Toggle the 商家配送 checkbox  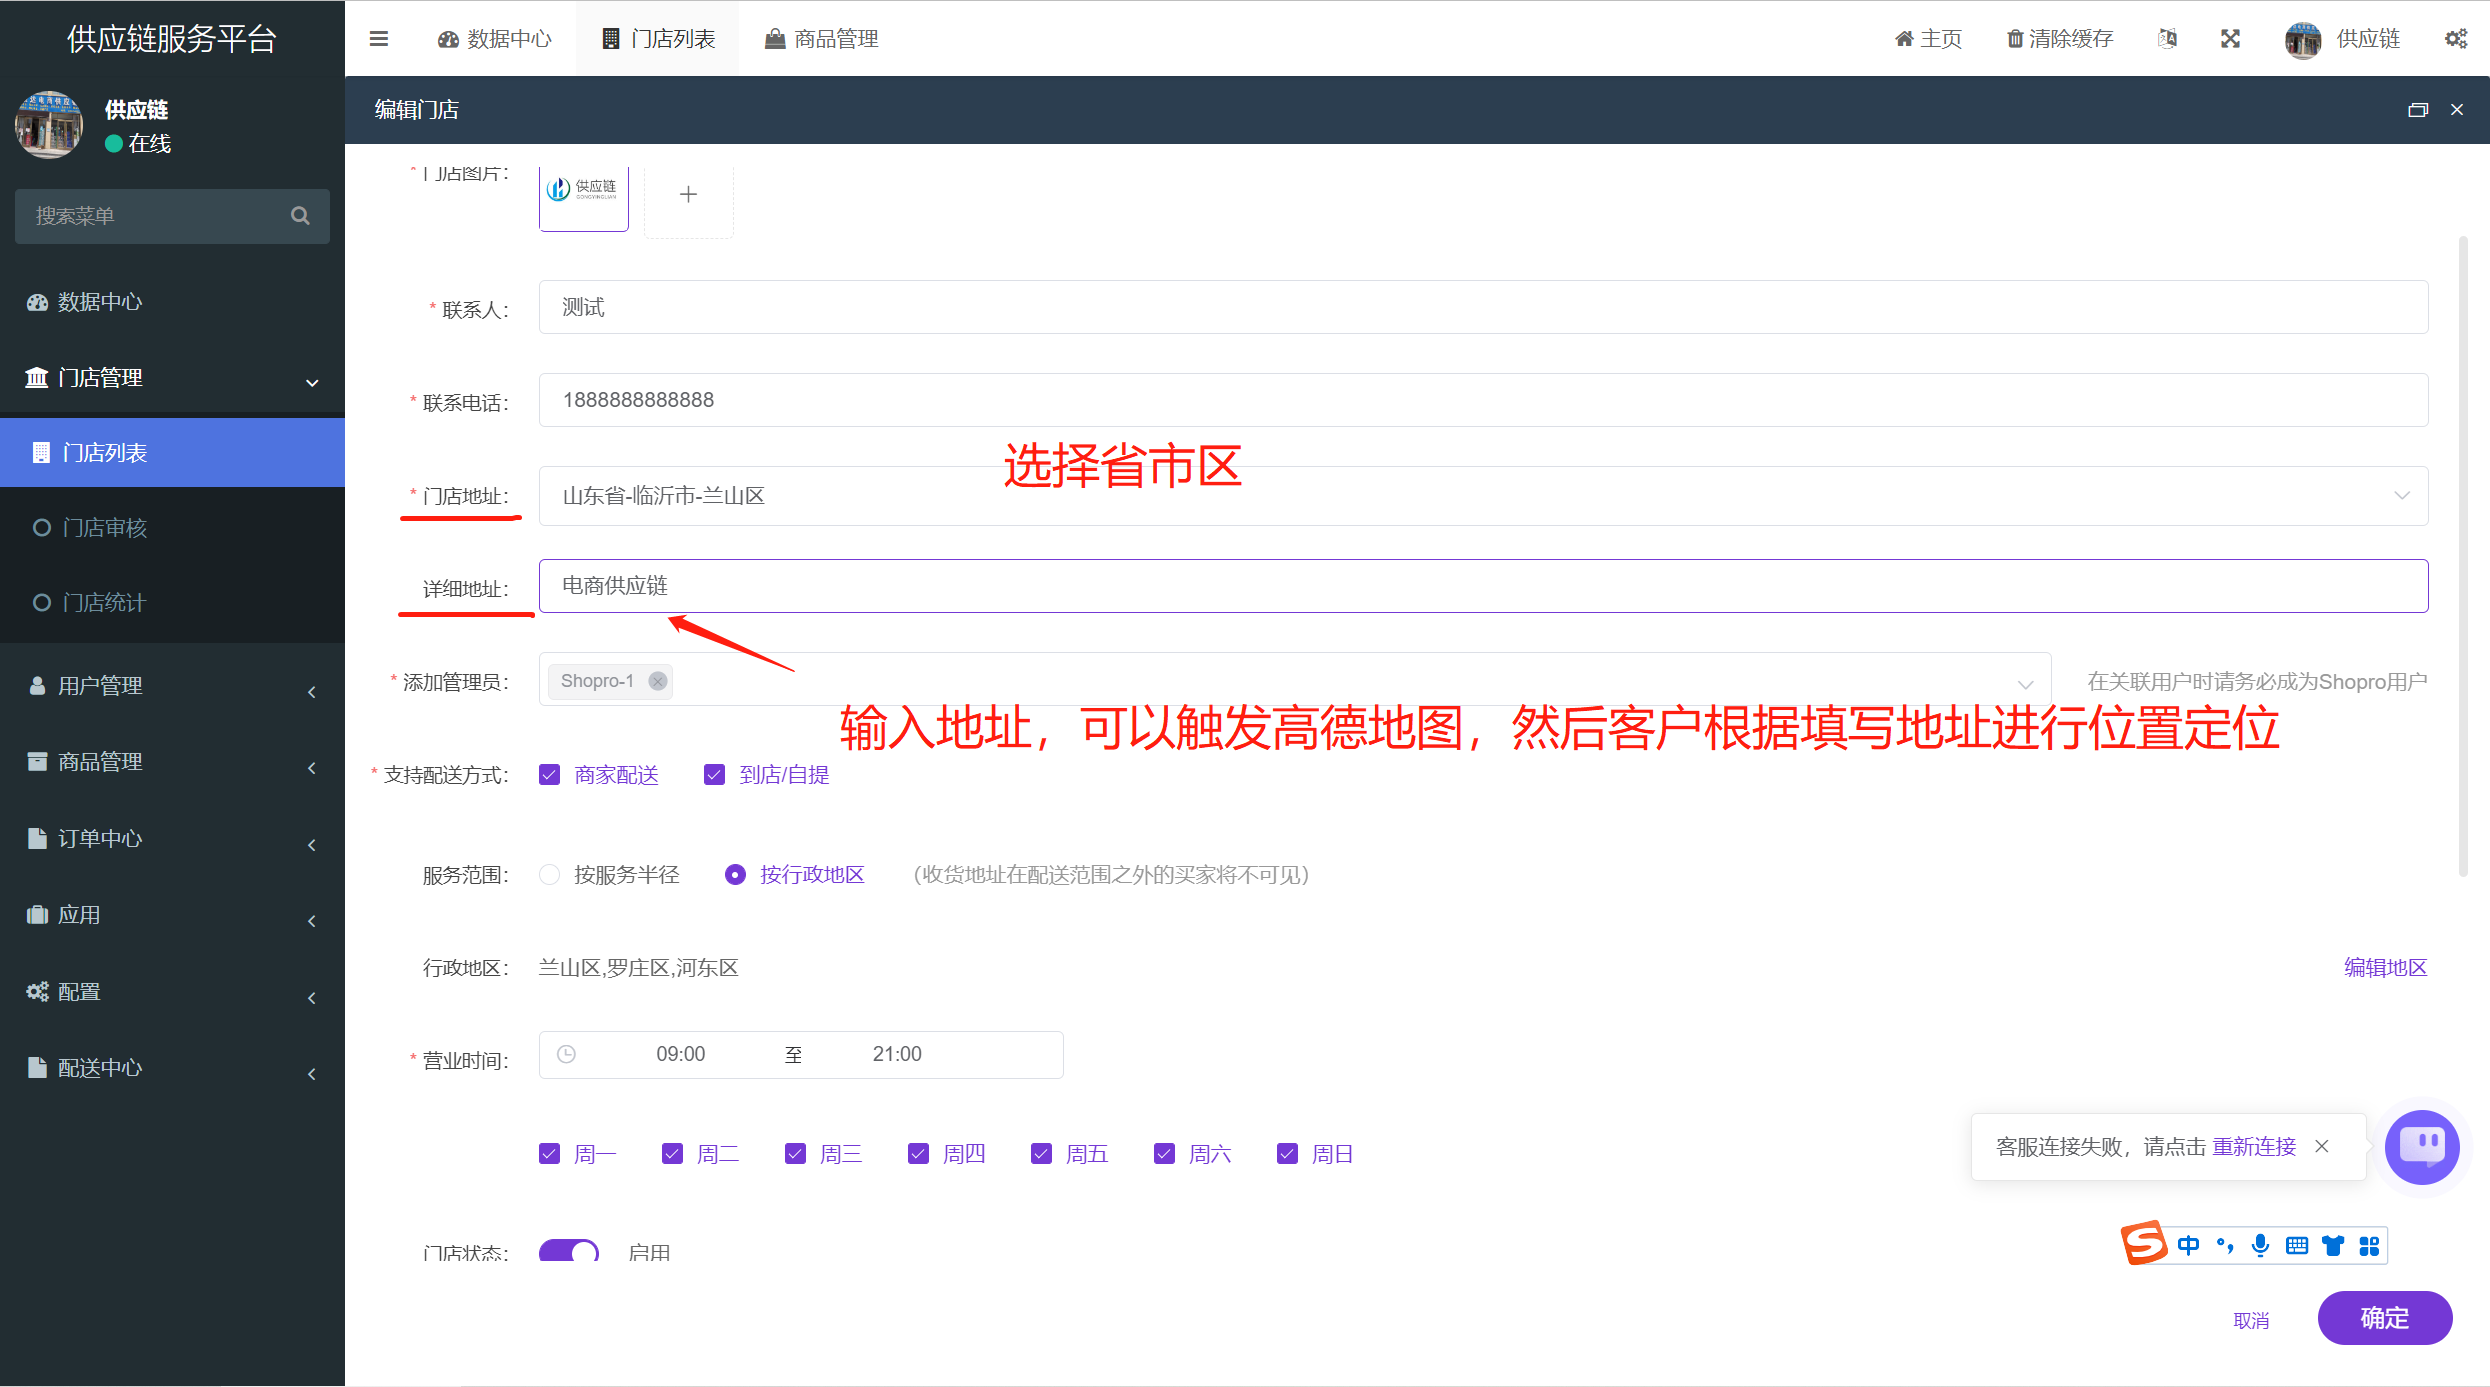549,775
